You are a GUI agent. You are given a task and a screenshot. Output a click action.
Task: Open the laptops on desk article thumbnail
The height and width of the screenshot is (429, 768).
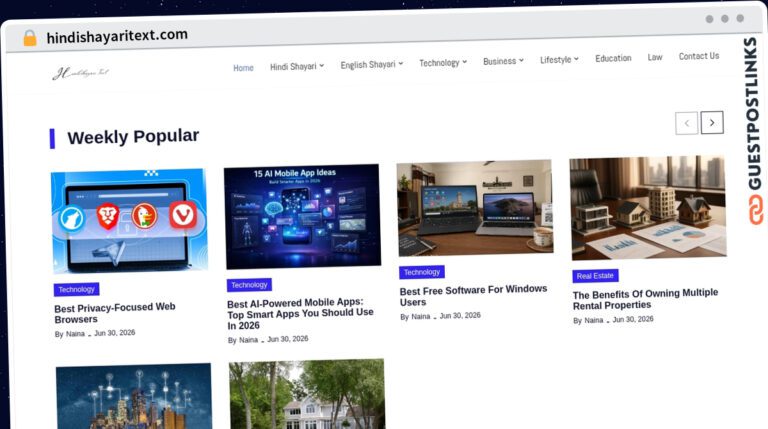[x=475, y=208]
